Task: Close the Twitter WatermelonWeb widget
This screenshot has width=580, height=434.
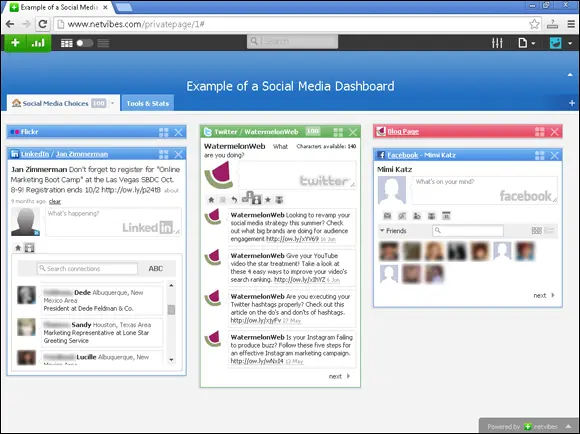Action: point(353,132)
